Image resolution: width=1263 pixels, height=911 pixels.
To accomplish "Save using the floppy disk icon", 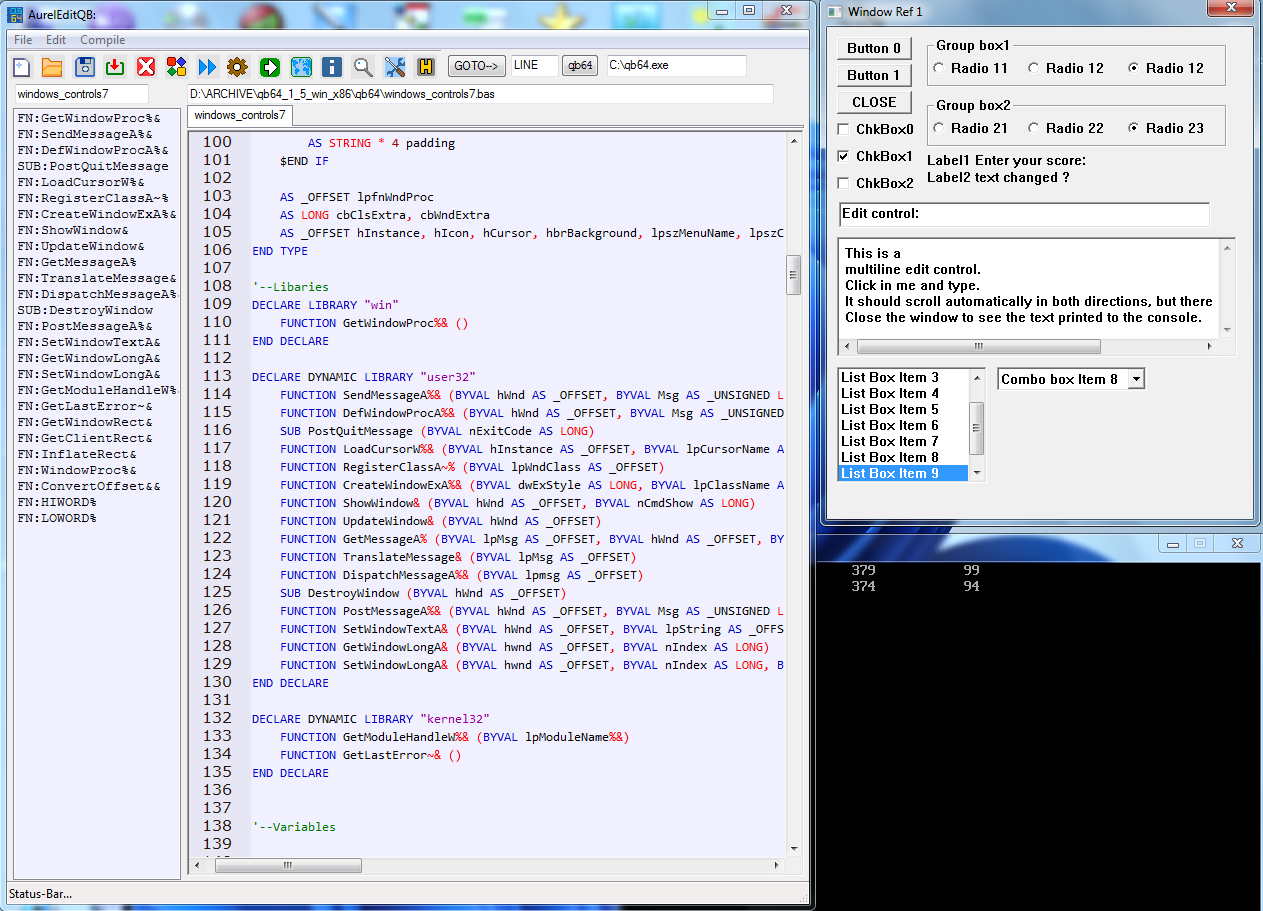I will point(84,67).
